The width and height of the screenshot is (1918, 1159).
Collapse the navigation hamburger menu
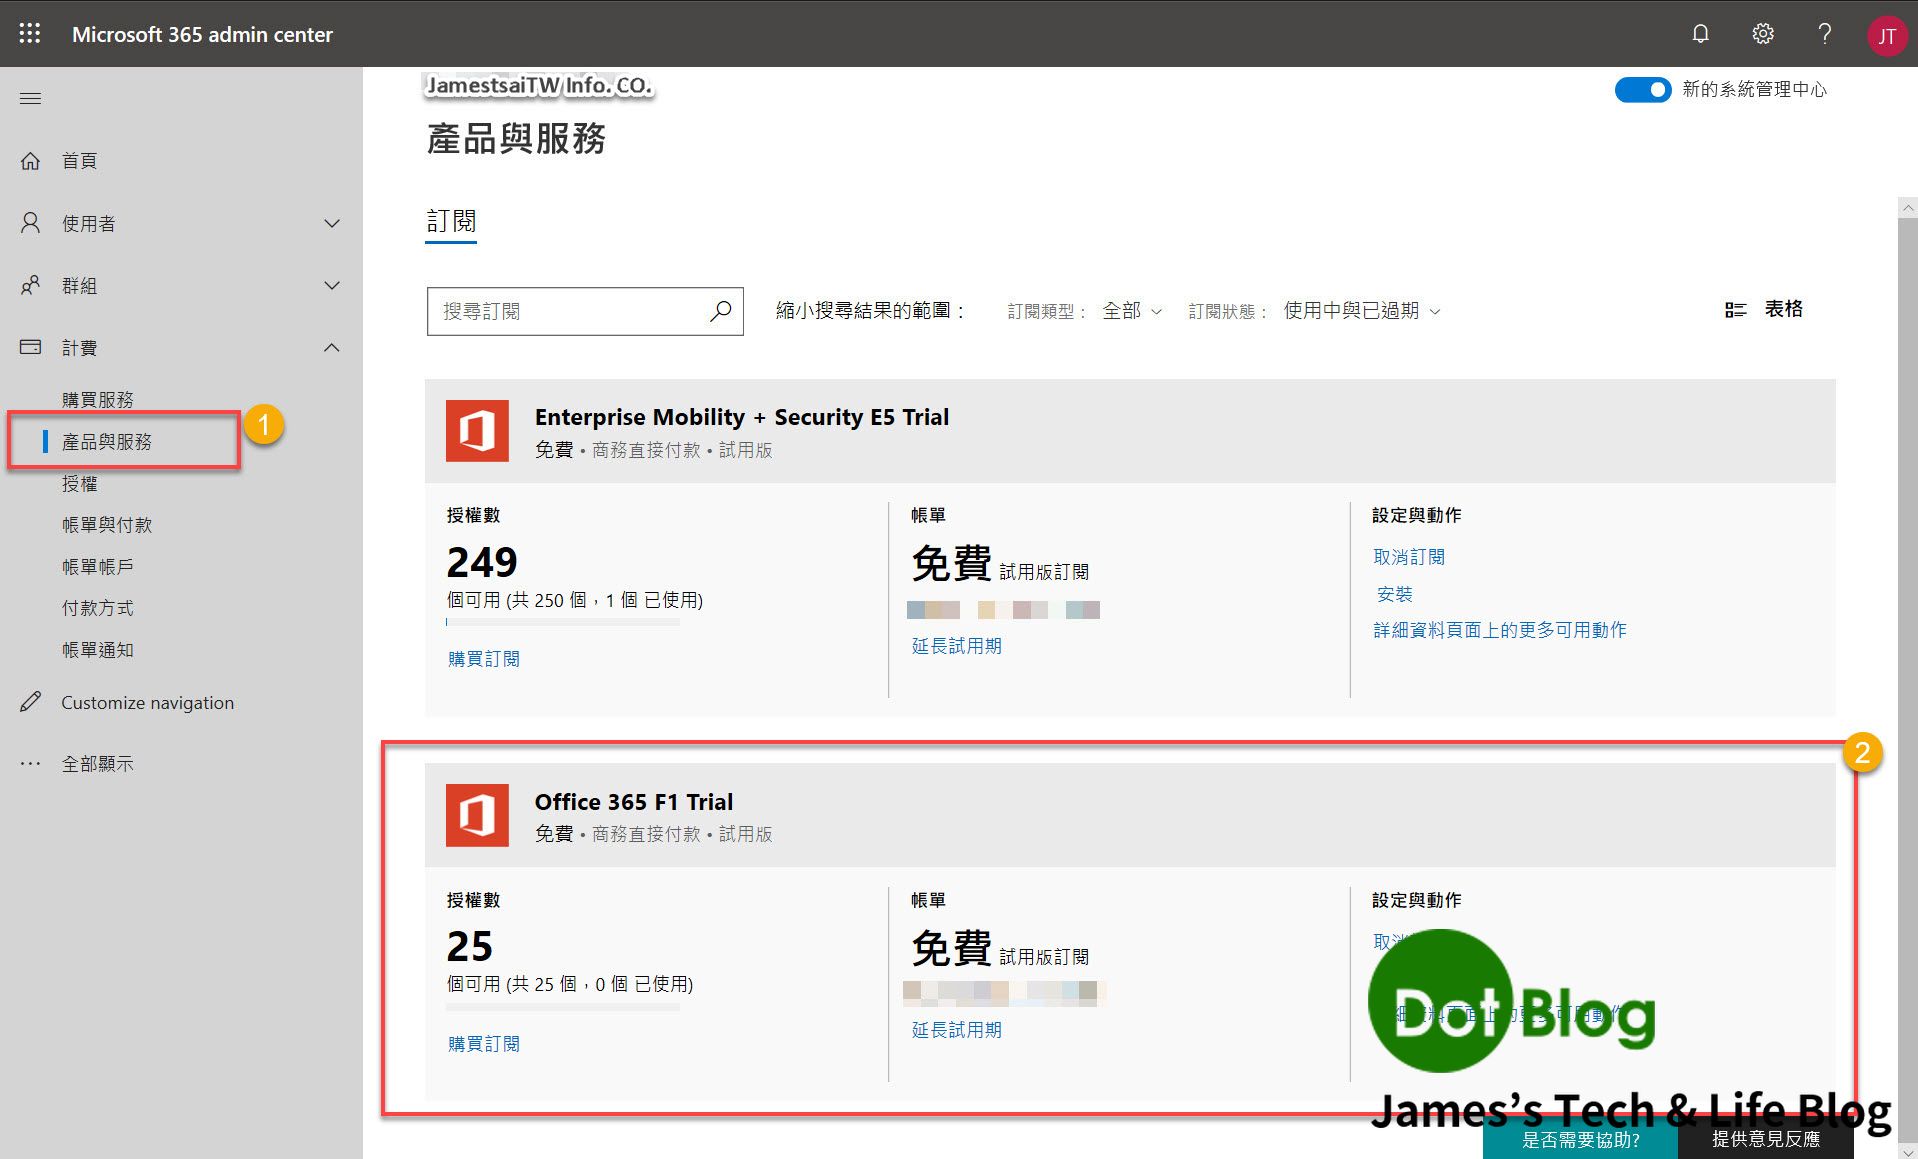click(31, 98)
